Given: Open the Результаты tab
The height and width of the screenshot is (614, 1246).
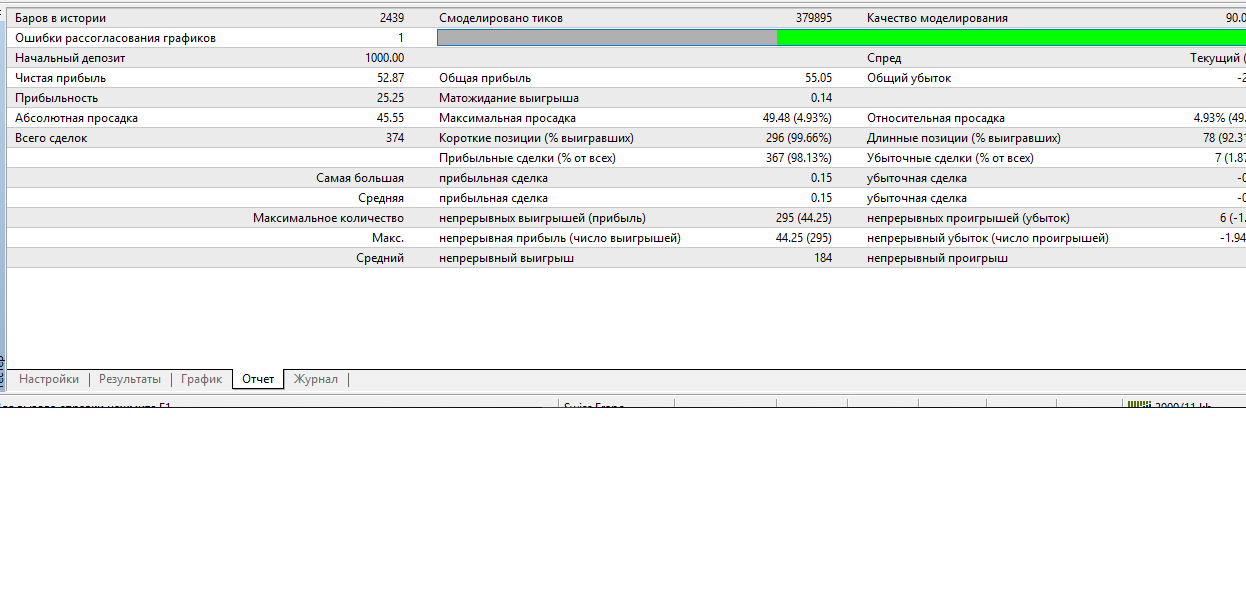Looking at the screenshot, I should point(130,379).
